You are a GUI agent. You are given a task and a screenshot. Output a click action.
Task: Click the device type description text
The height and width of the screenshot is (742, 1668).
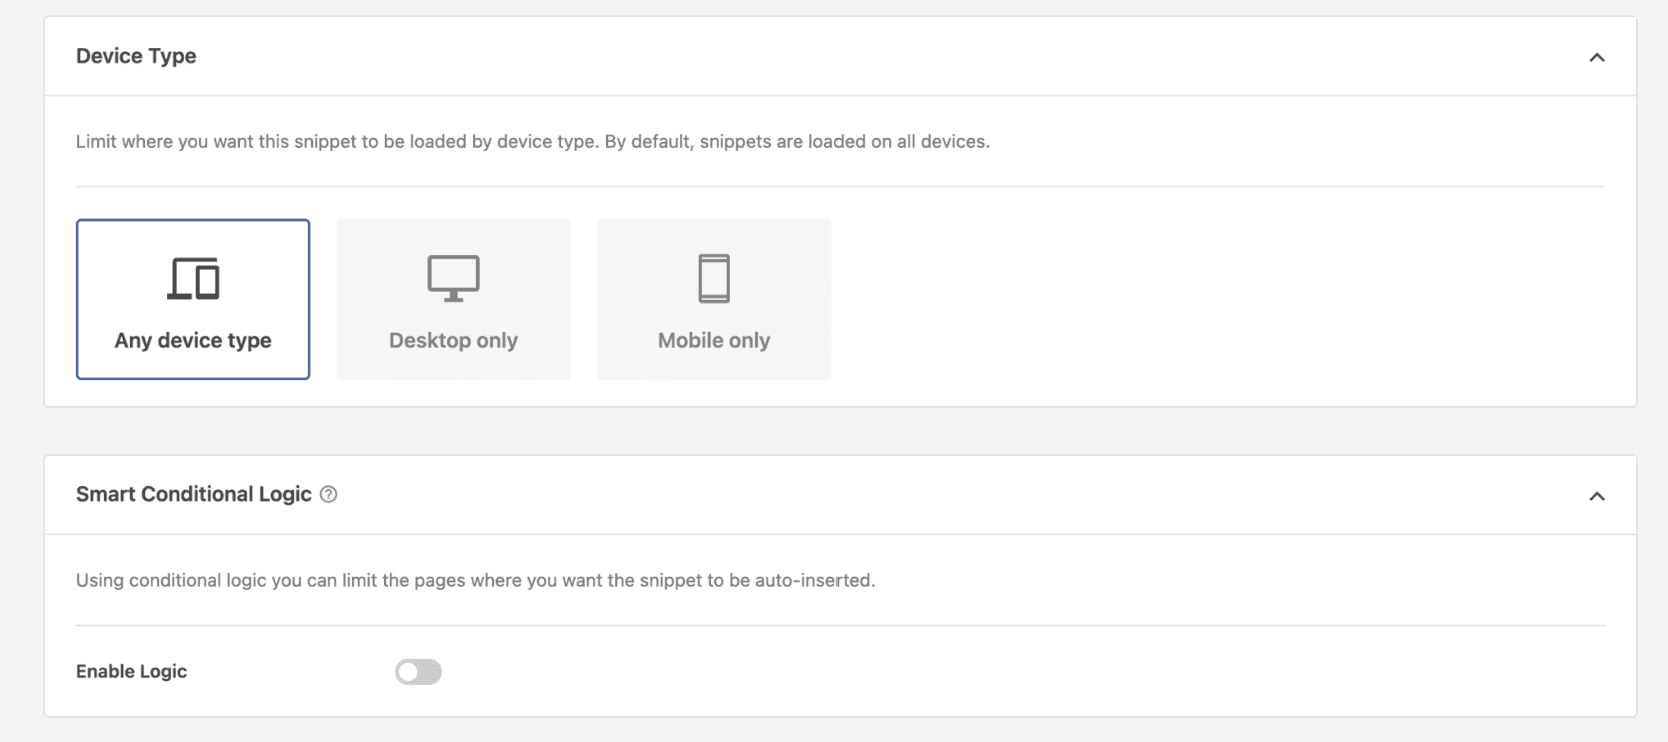[533, 141]
